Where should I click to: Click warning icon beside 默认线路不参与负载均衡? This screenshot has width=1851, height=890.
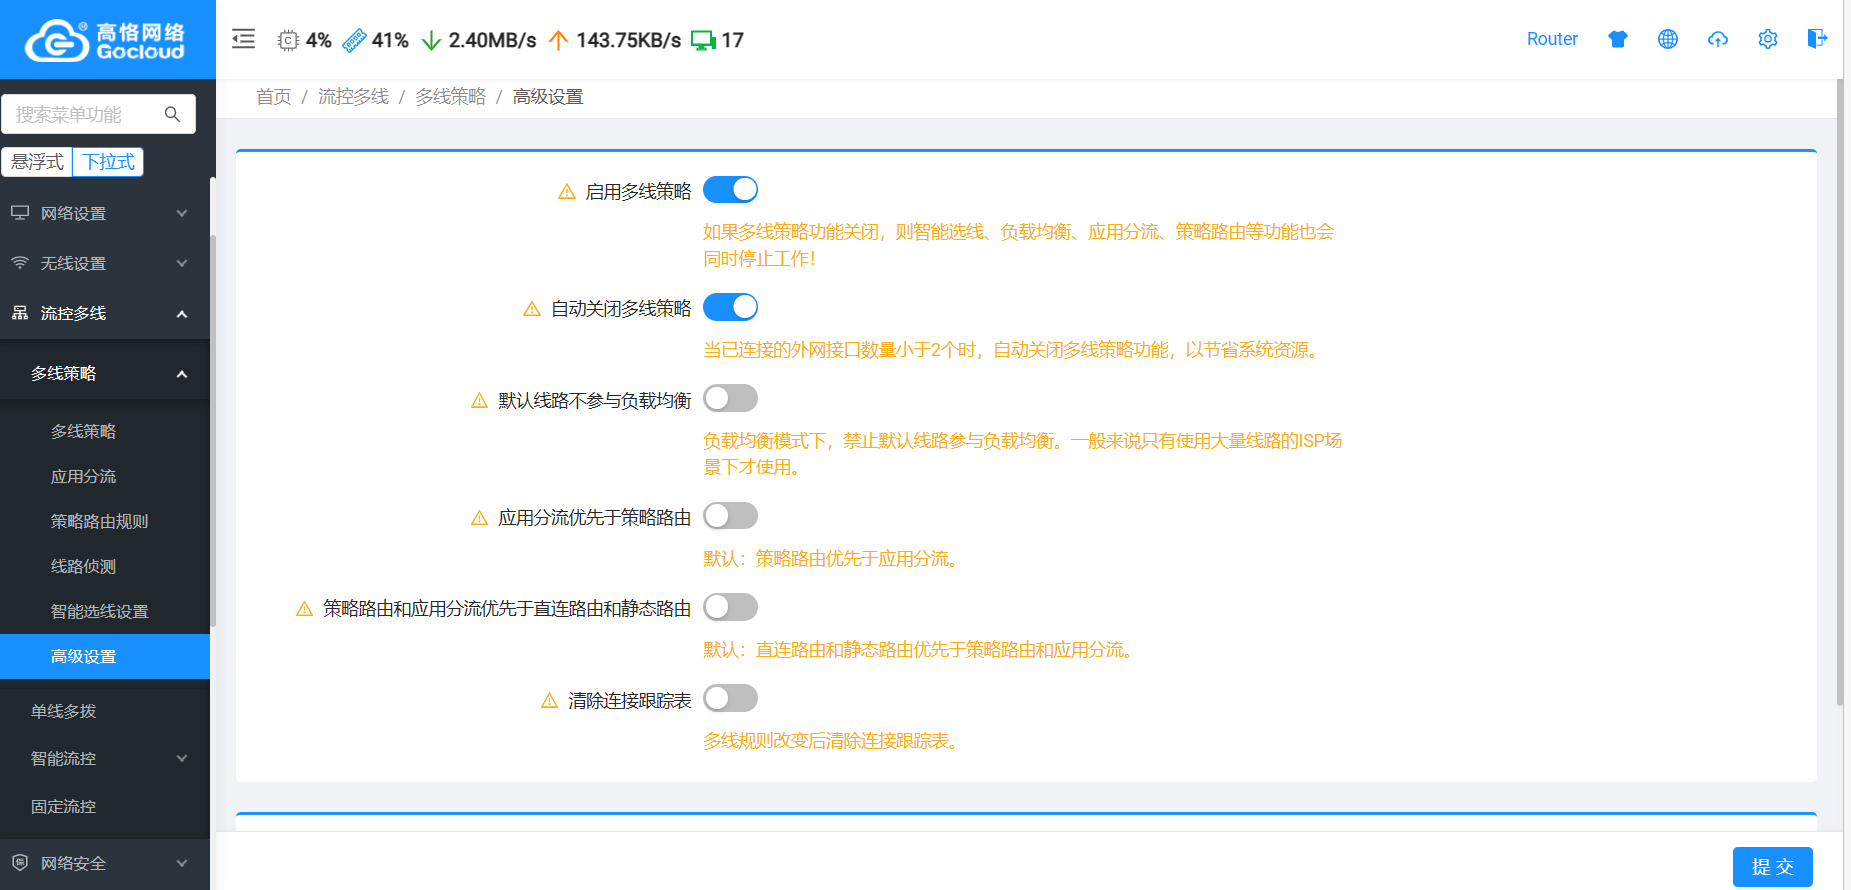click(x=479, y=400)
